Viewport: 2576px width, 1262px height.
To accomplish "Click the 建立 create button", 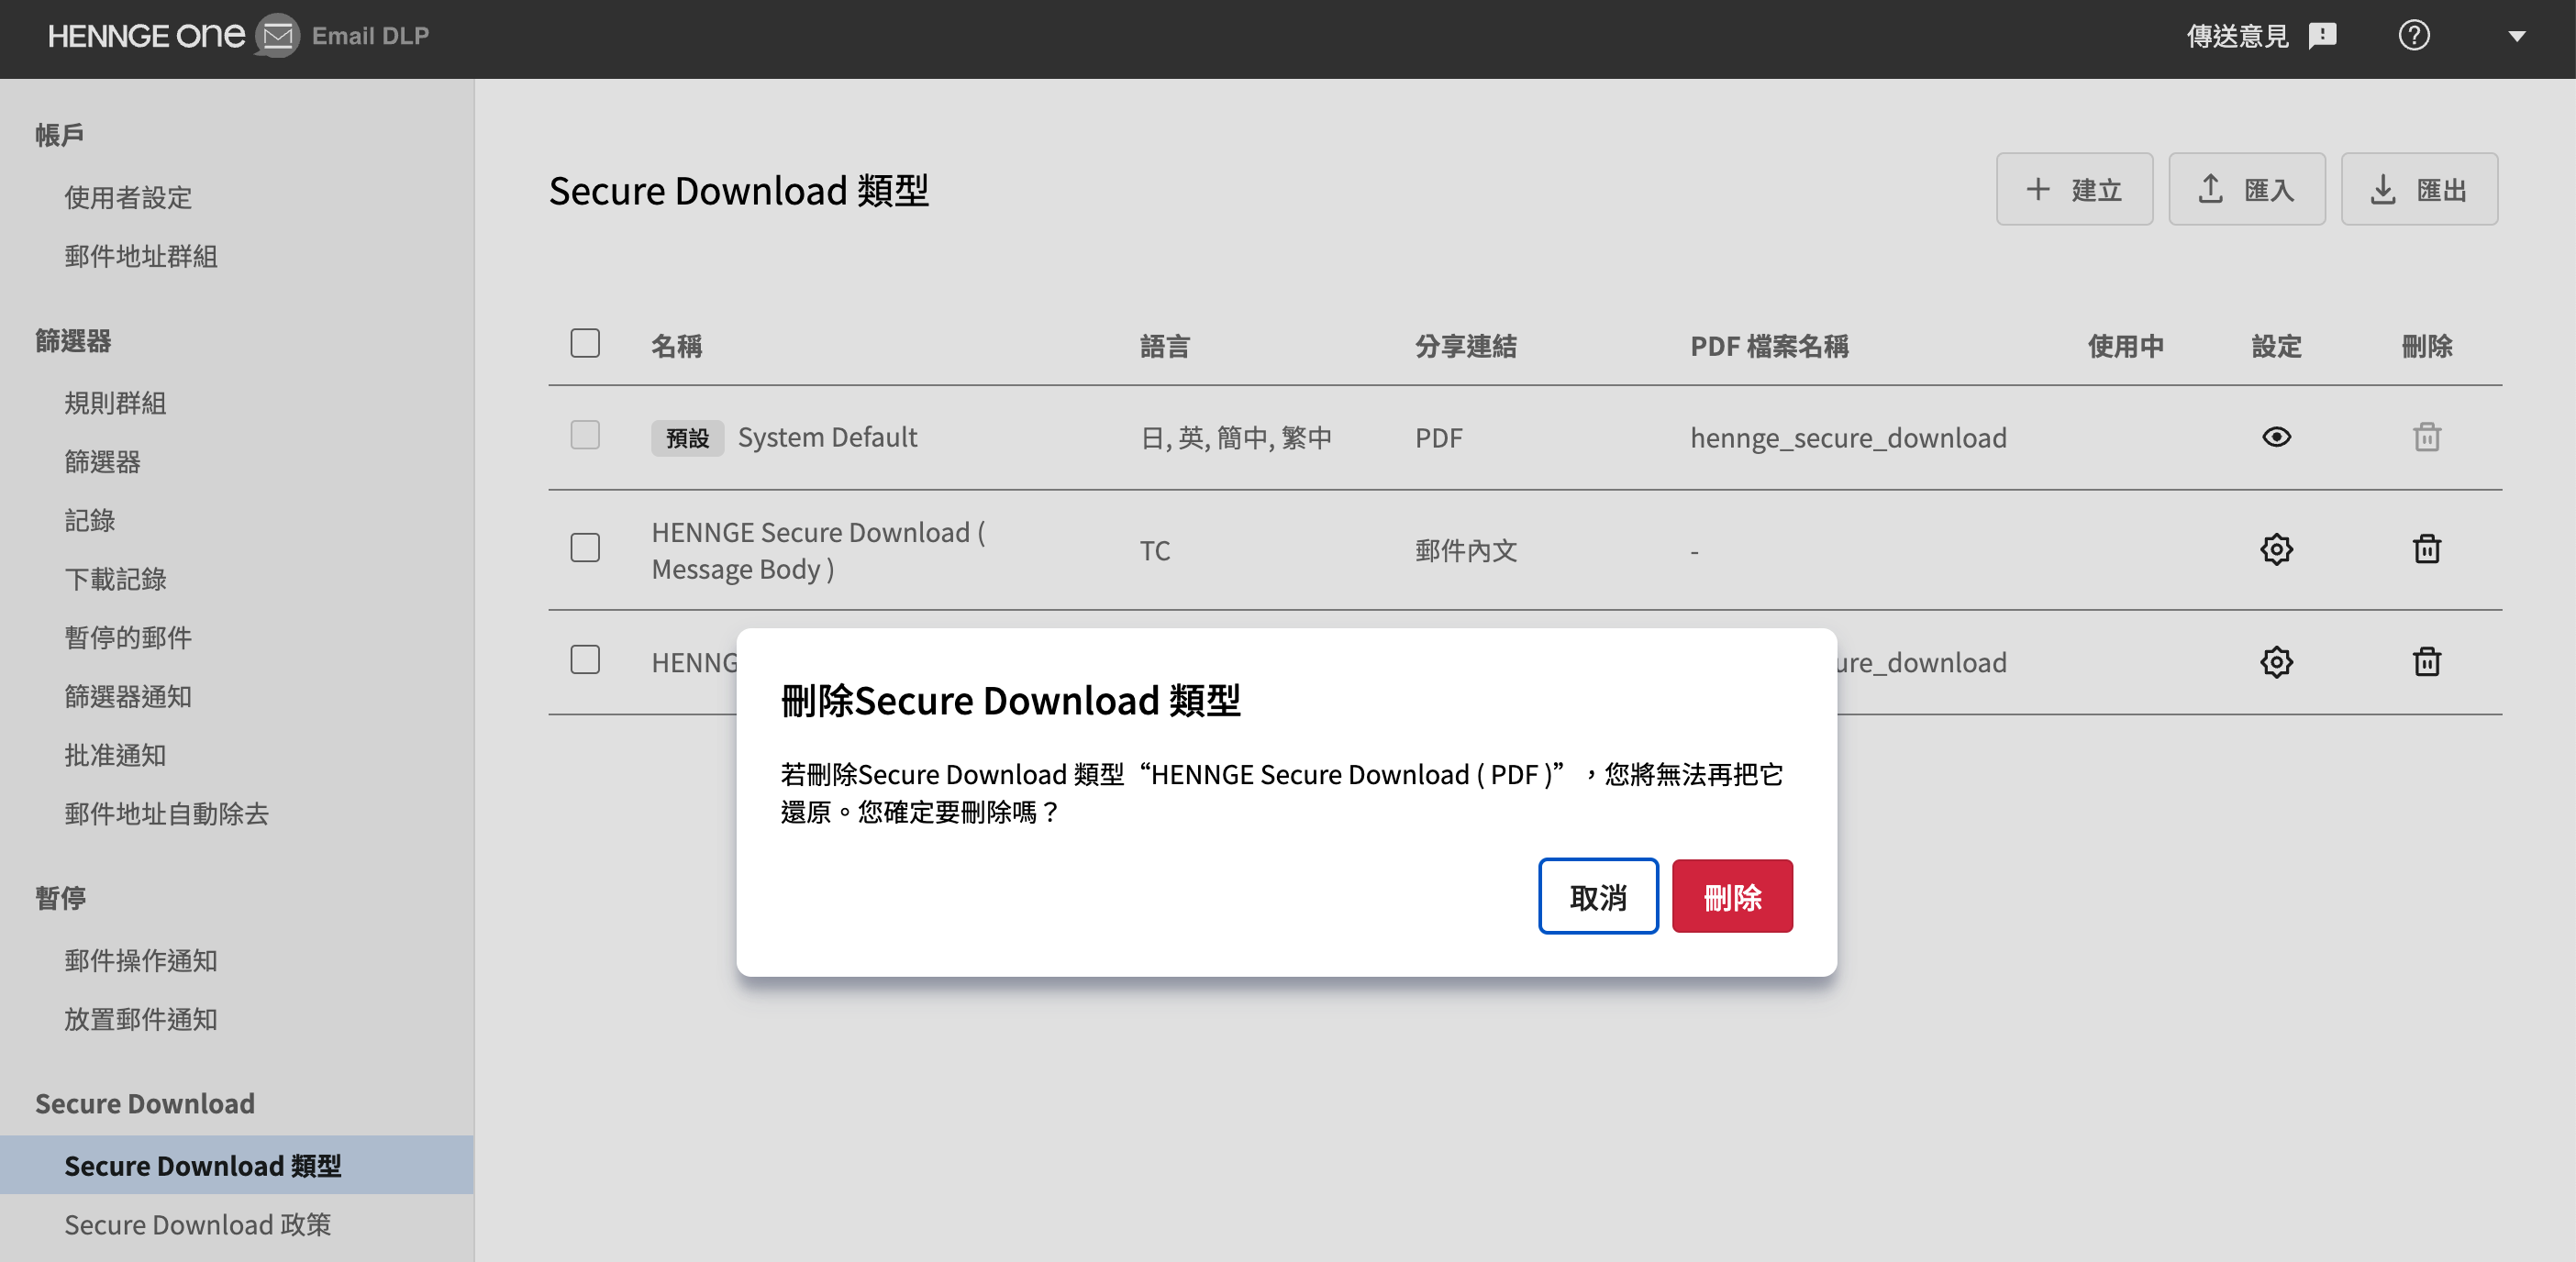I will [2074, 189].
